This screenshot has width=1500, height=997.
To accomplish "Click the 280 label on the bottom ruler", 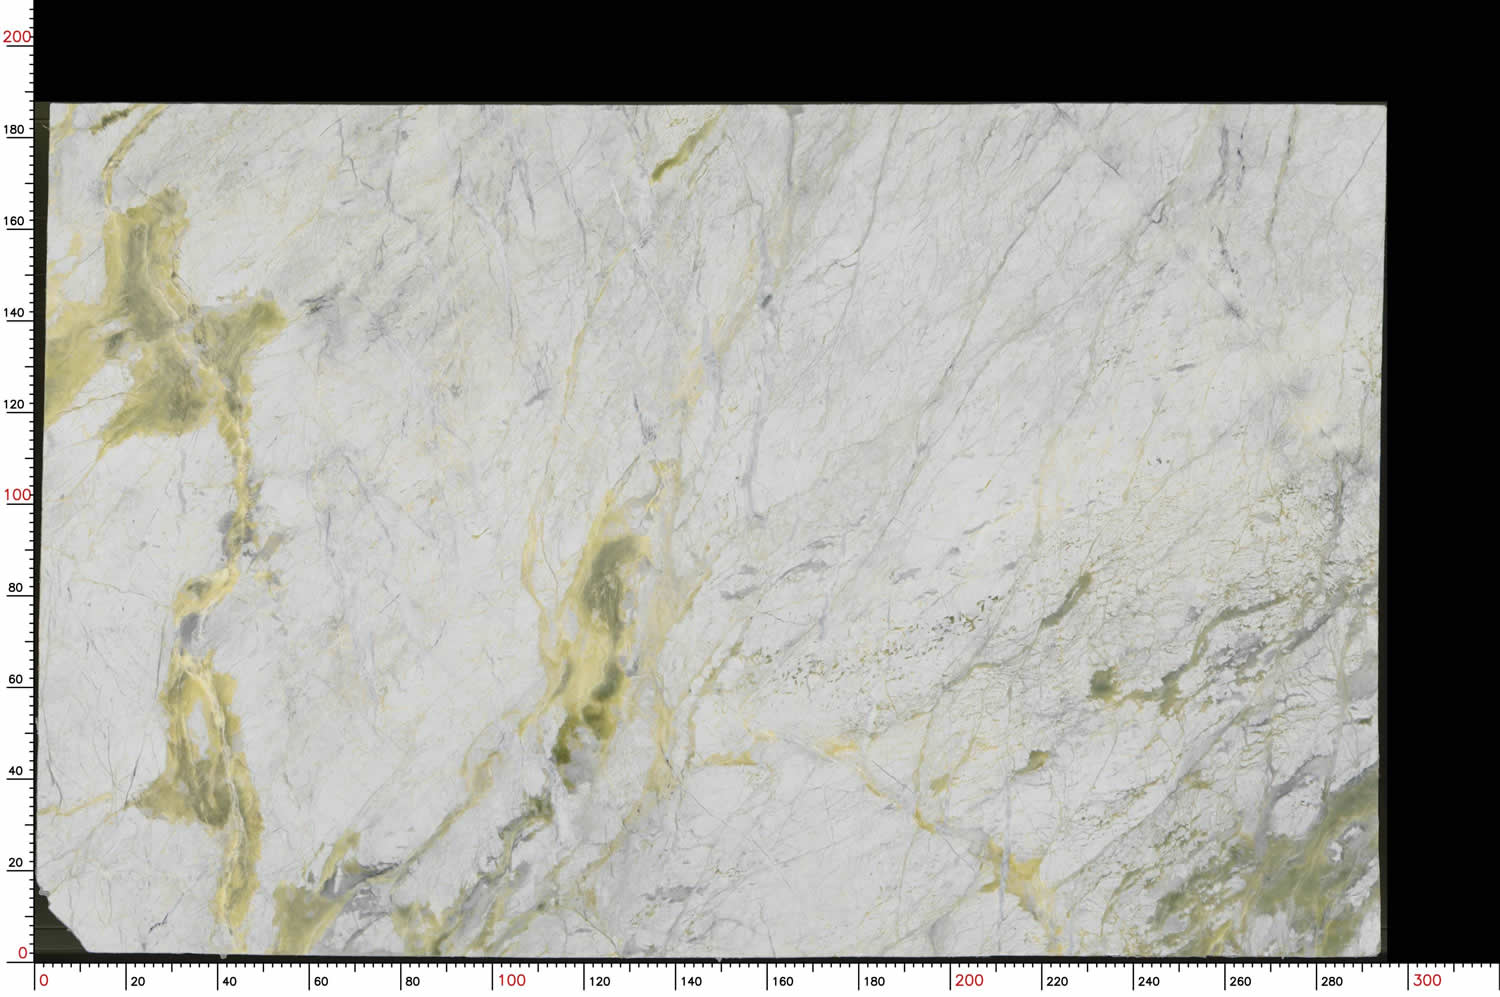I will click(1331, 981).
